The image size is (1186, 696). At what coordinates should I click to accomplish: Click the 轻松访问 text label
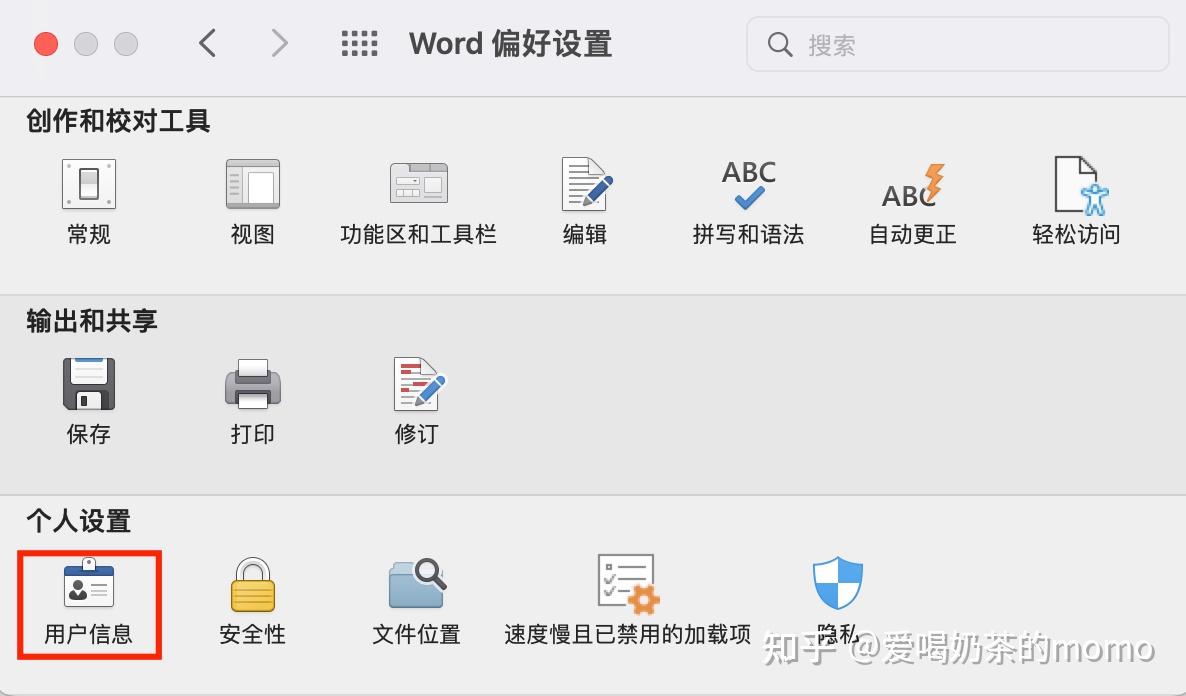pos(1076,235)
